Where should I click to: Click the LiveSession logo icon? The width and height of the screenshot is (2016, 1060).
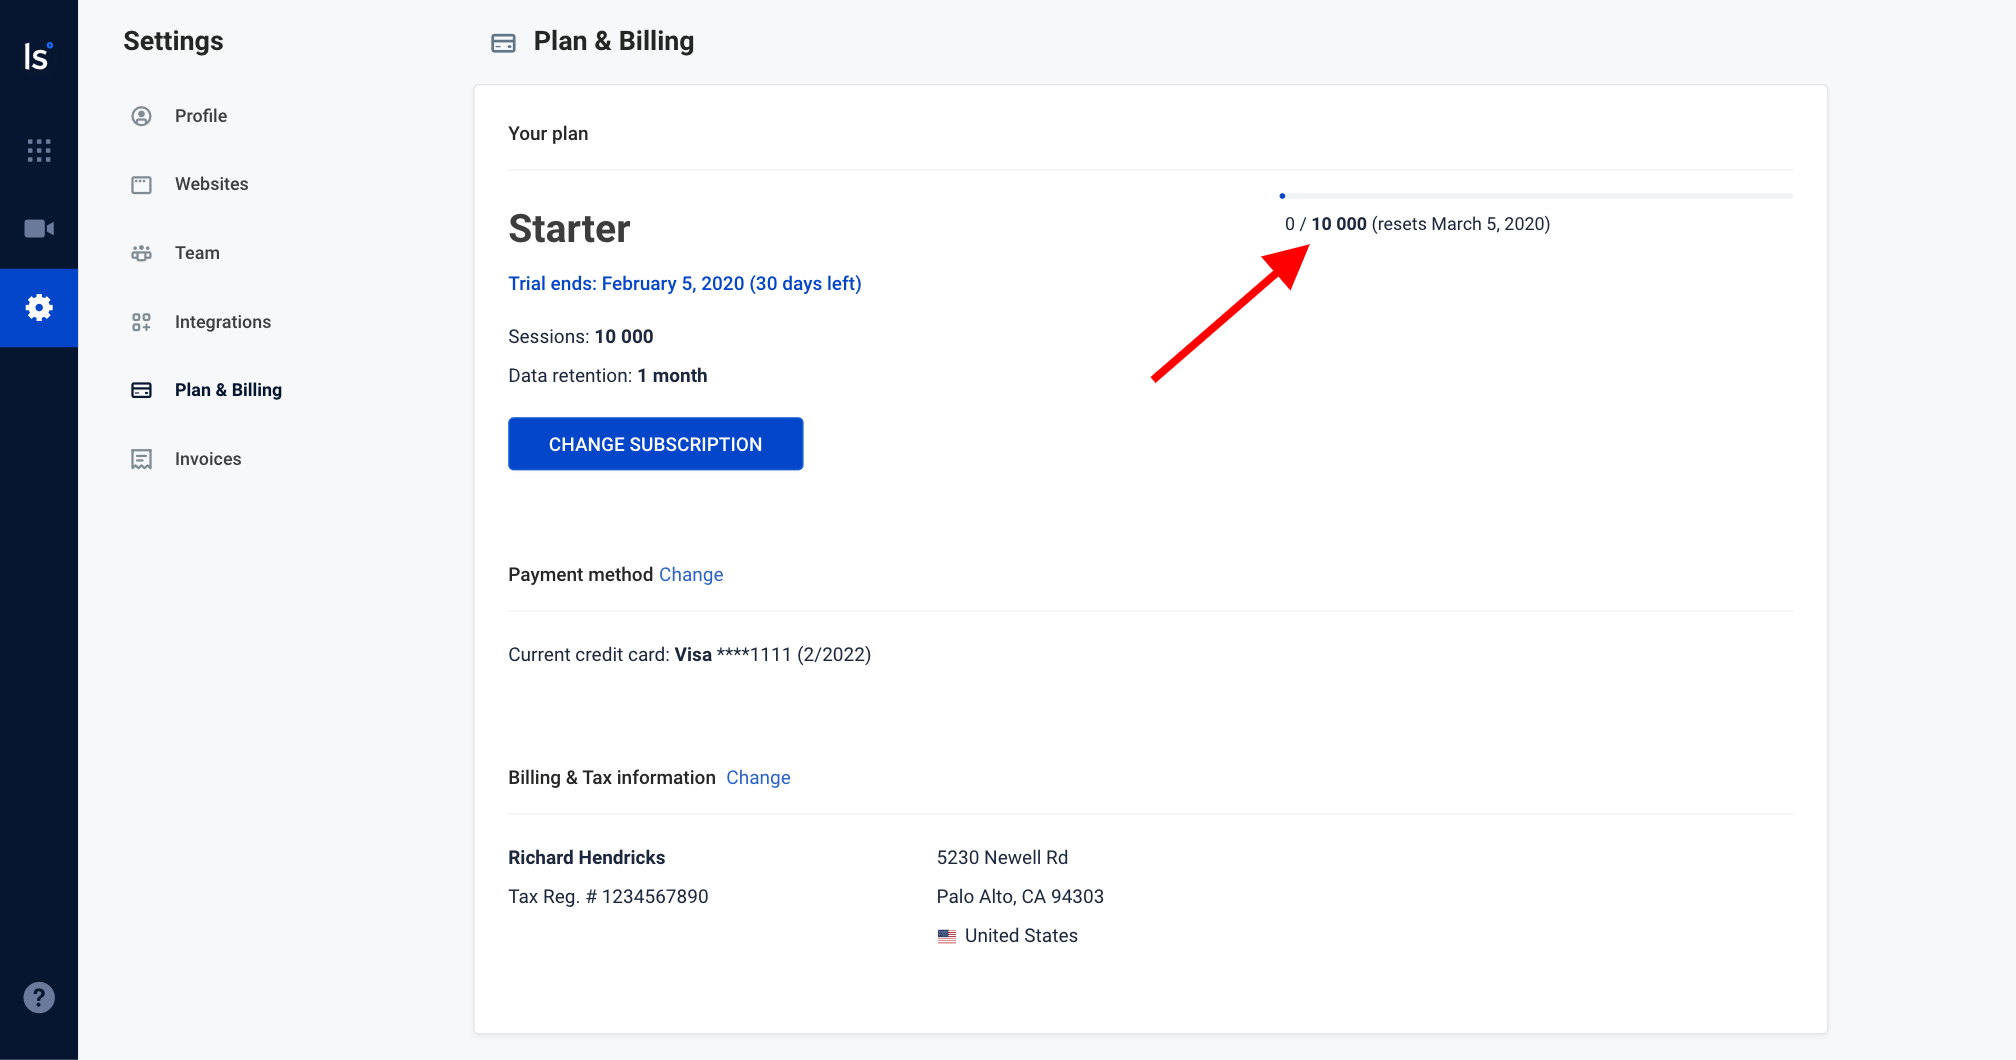click(x=39, y=57)
